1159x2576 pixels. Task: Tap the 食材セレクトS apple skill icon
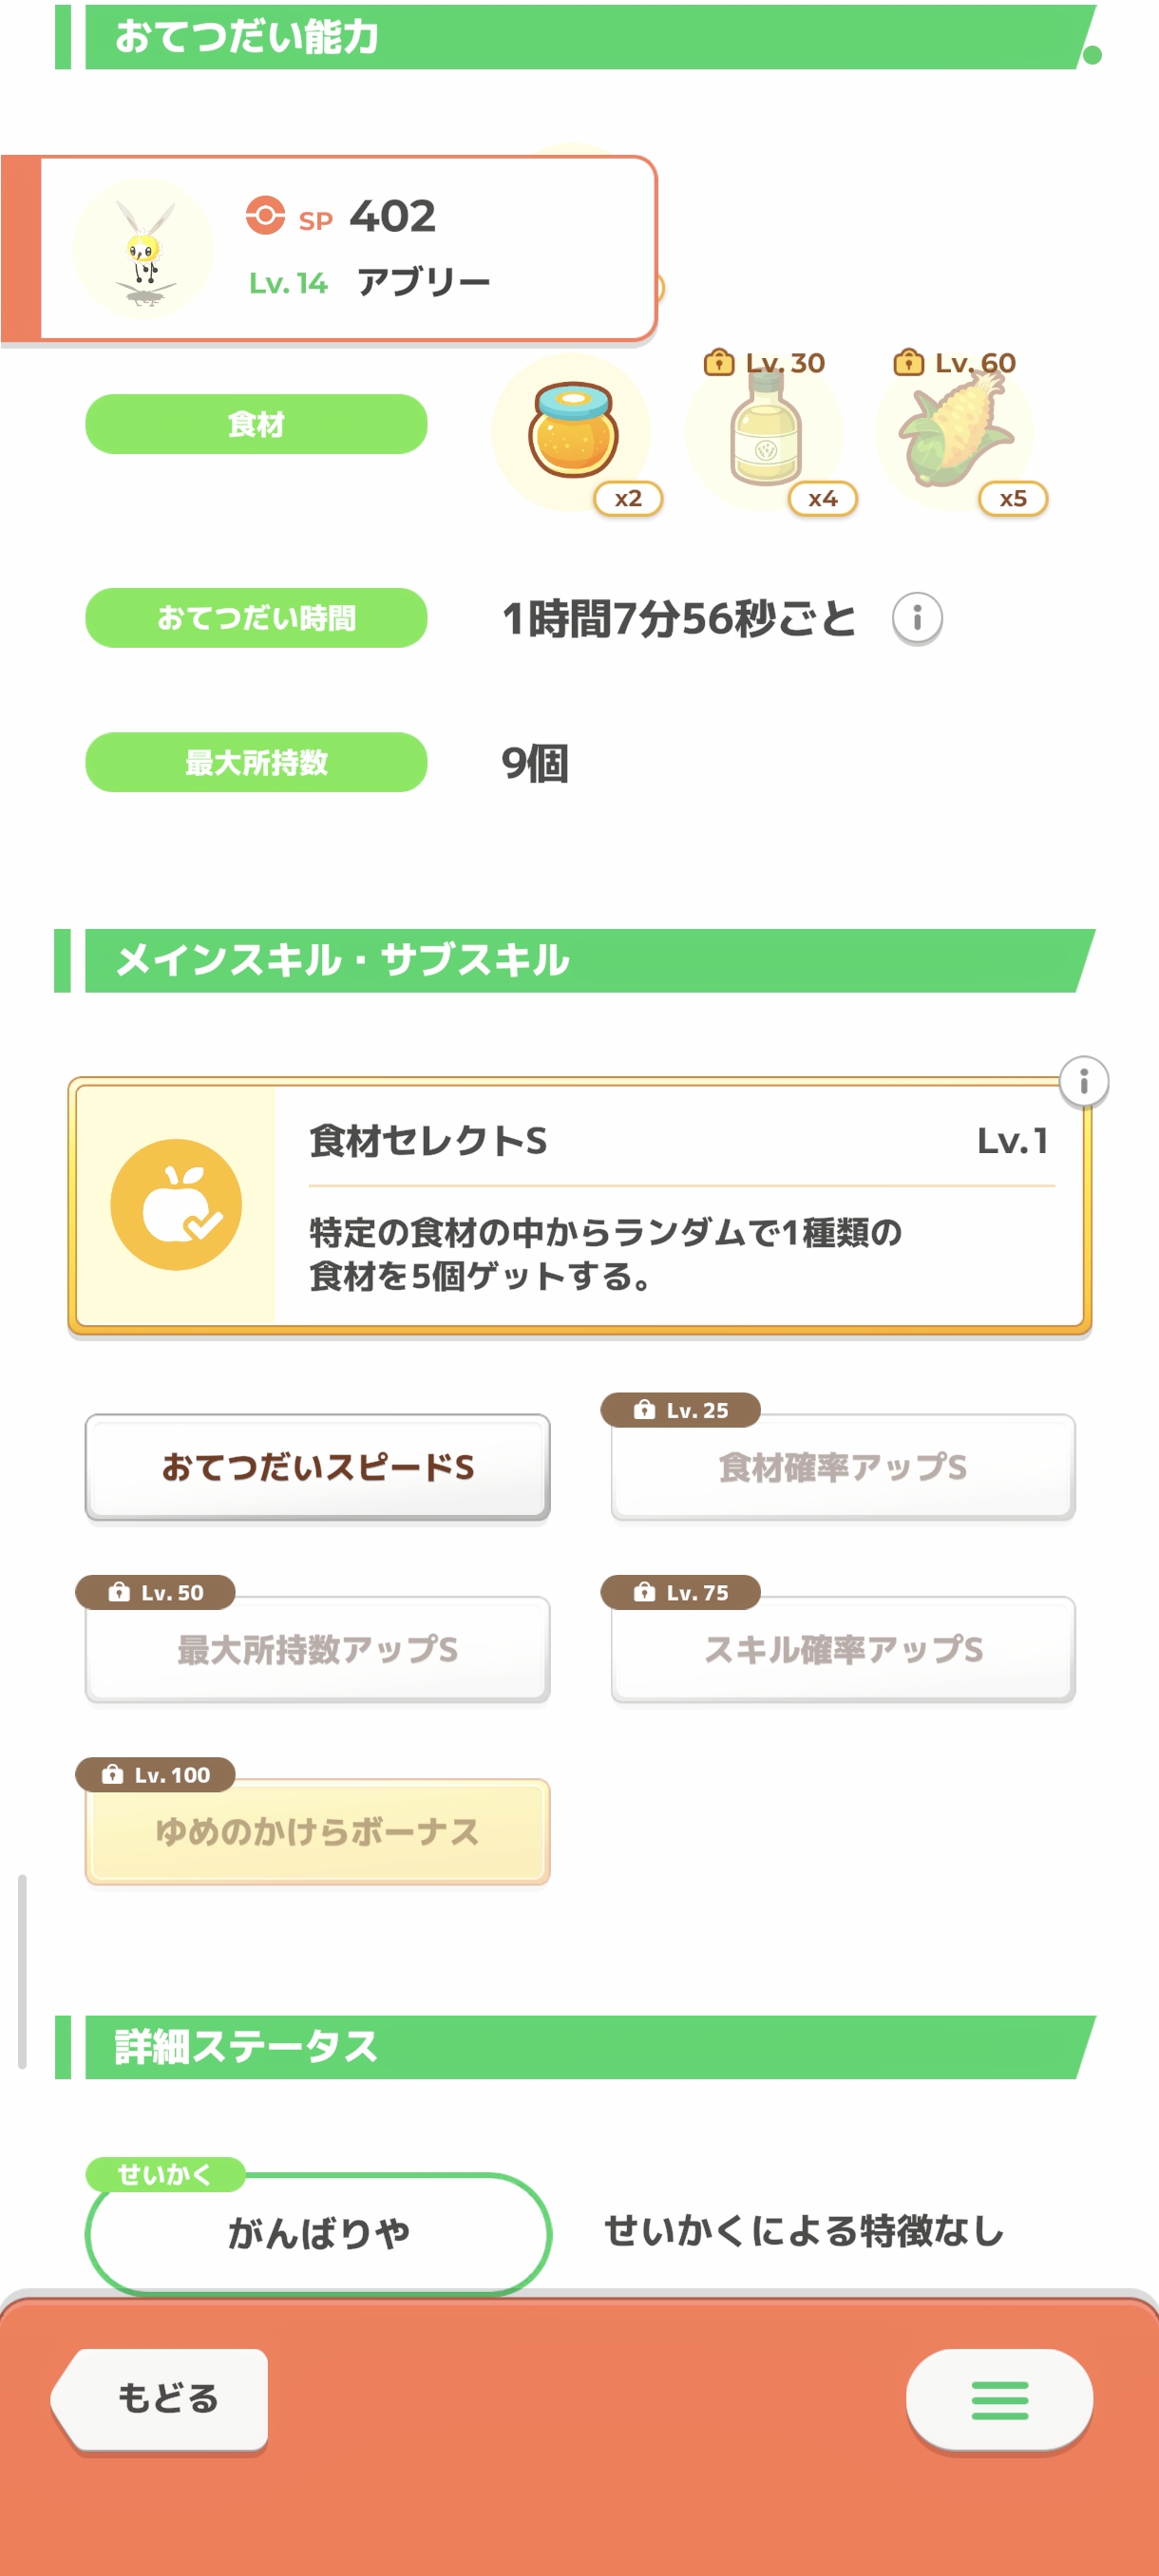coord(176,1204)
